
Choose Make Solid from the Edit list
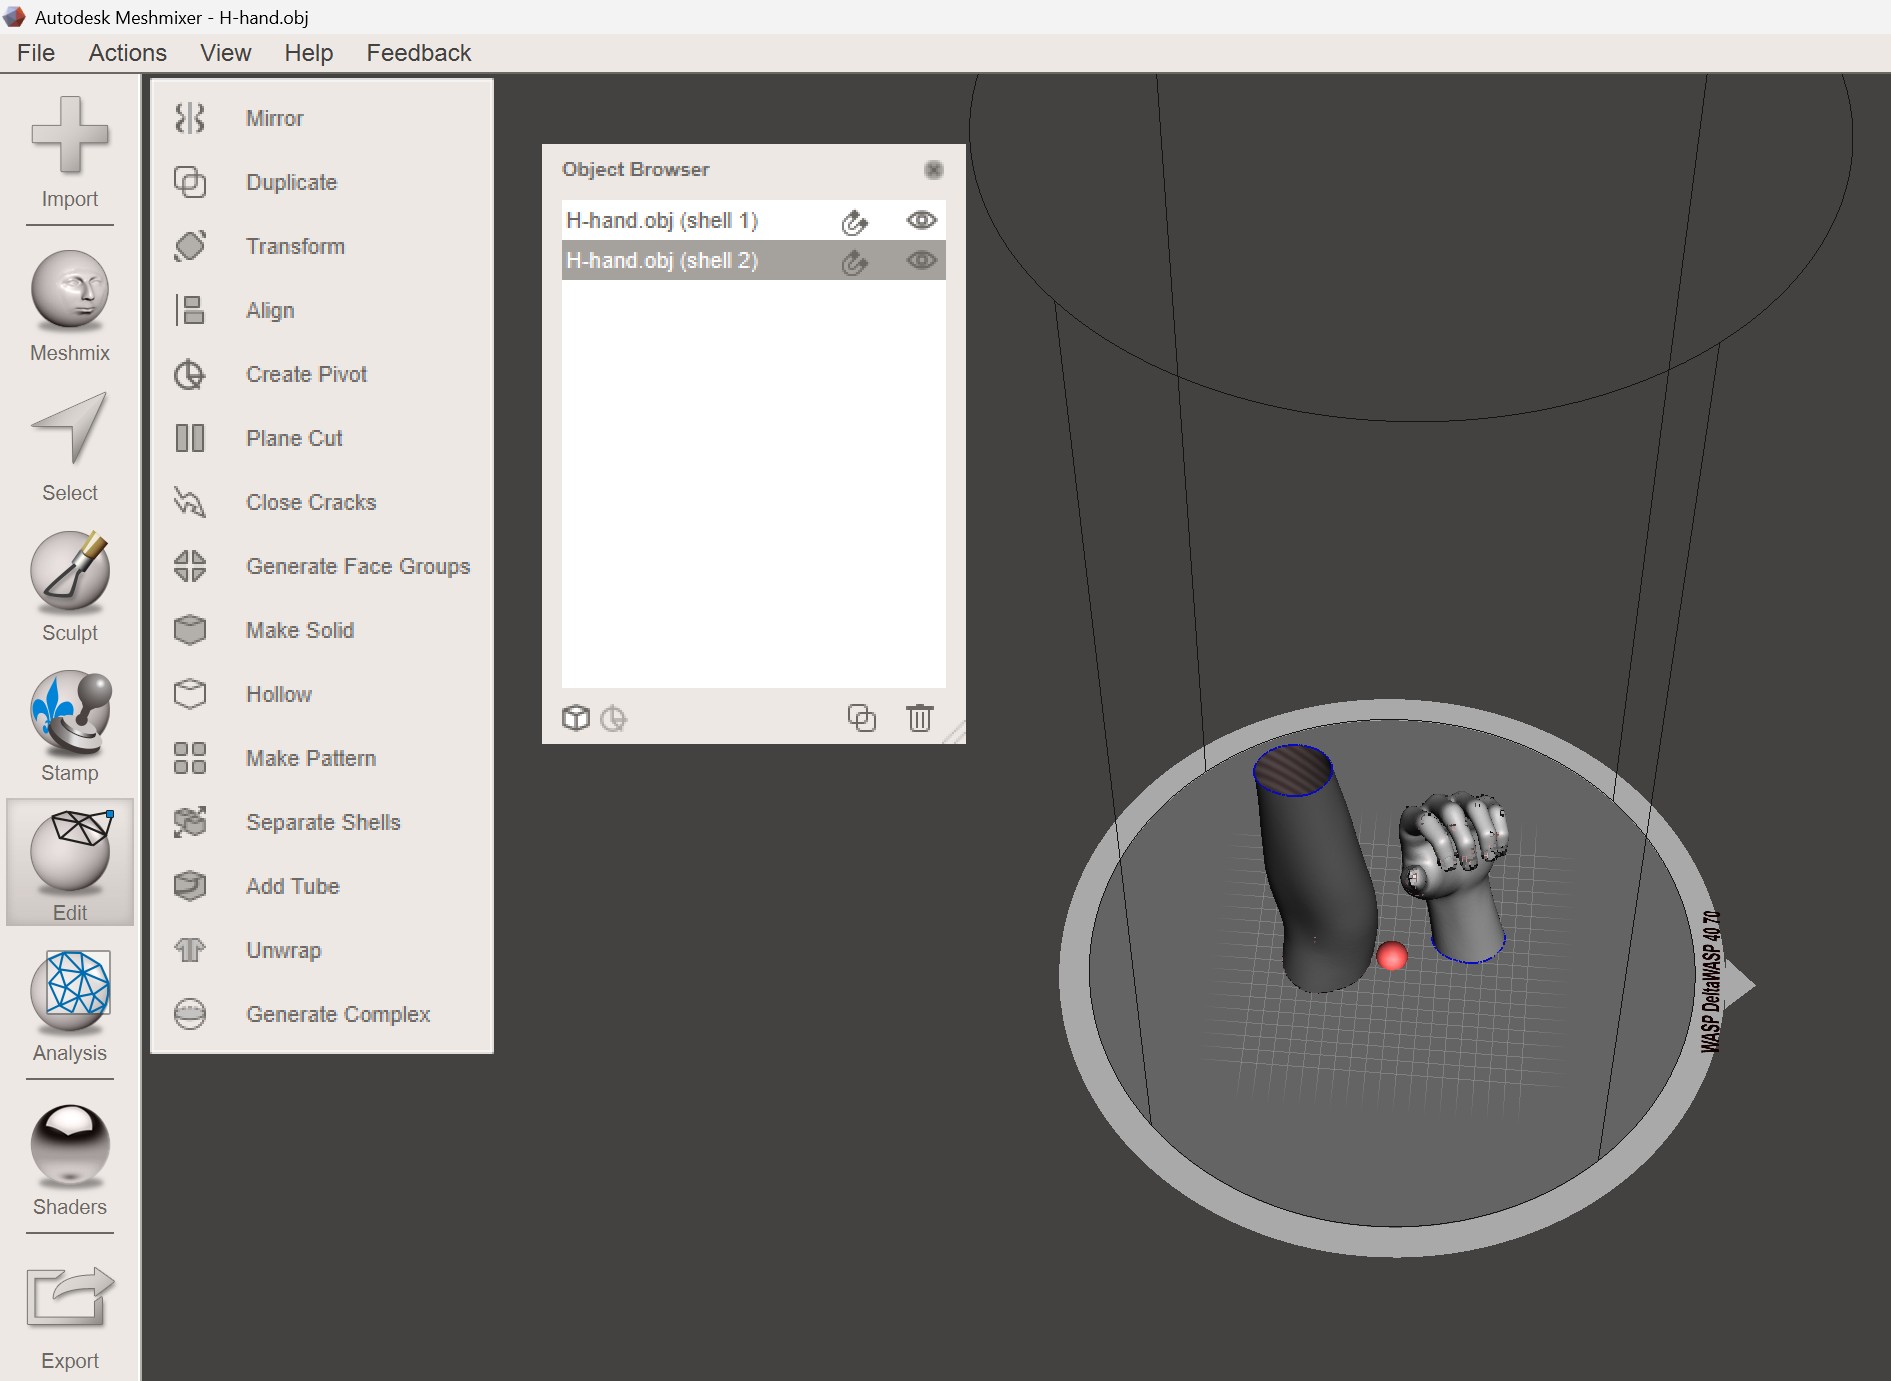pyautogui.click(x=300, y=630)
